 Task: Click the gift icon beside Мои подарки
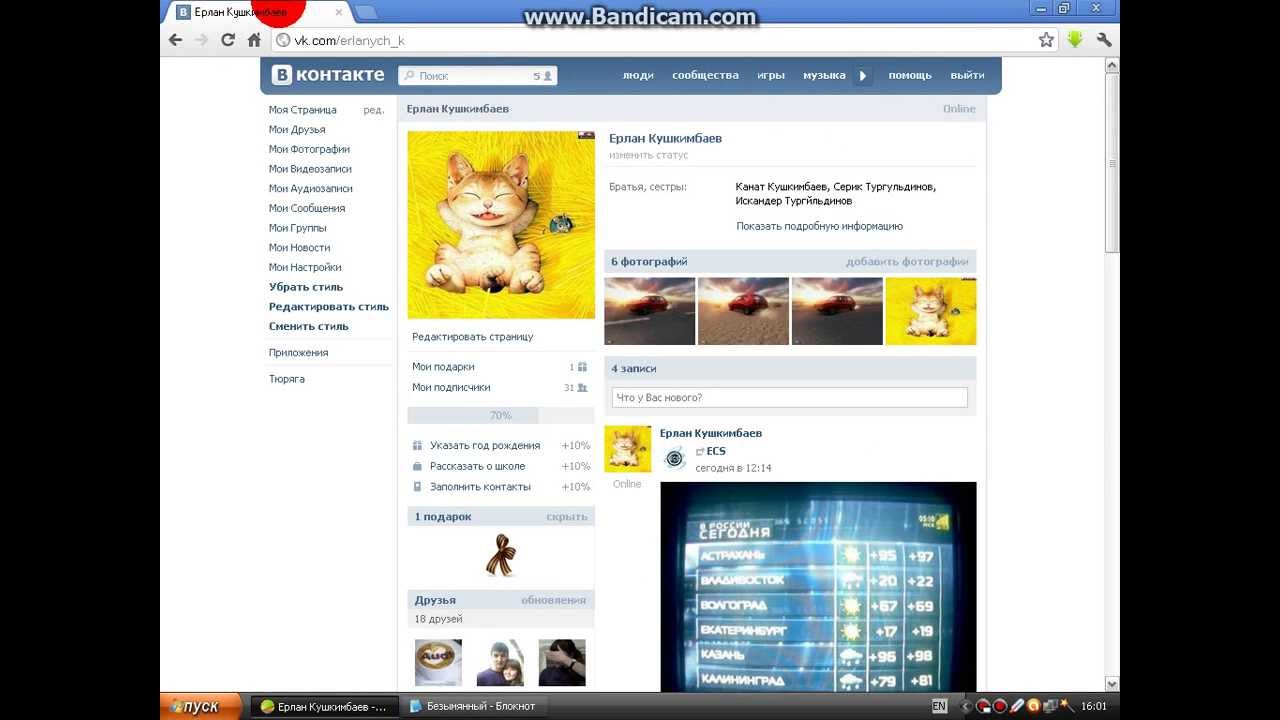point(582,367)
